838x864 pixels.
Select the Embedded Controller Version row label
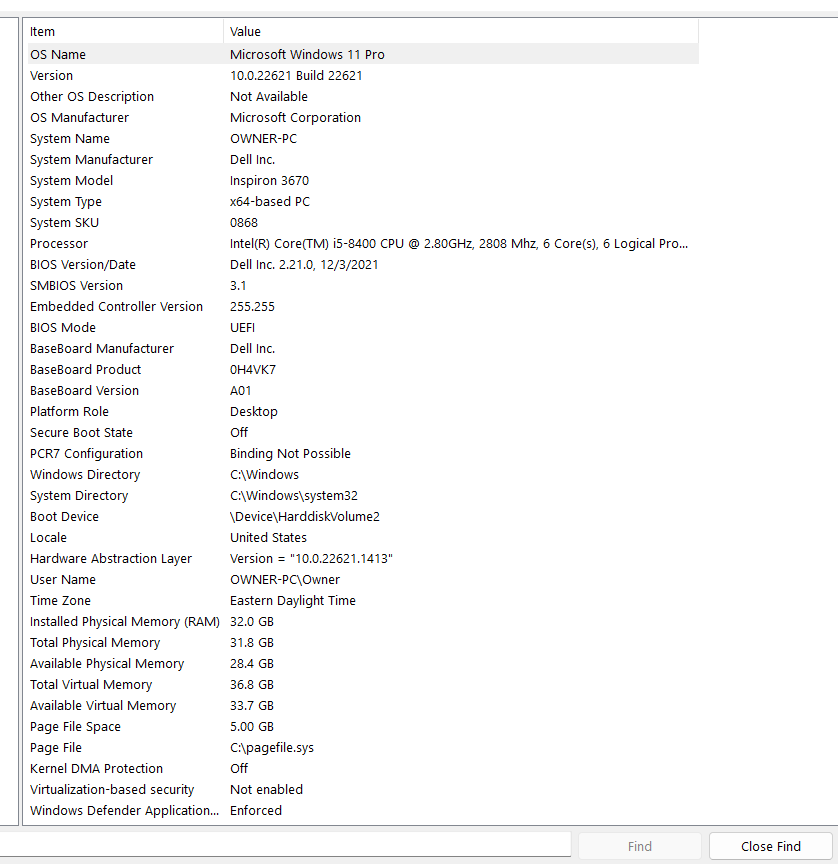[116, 306]
